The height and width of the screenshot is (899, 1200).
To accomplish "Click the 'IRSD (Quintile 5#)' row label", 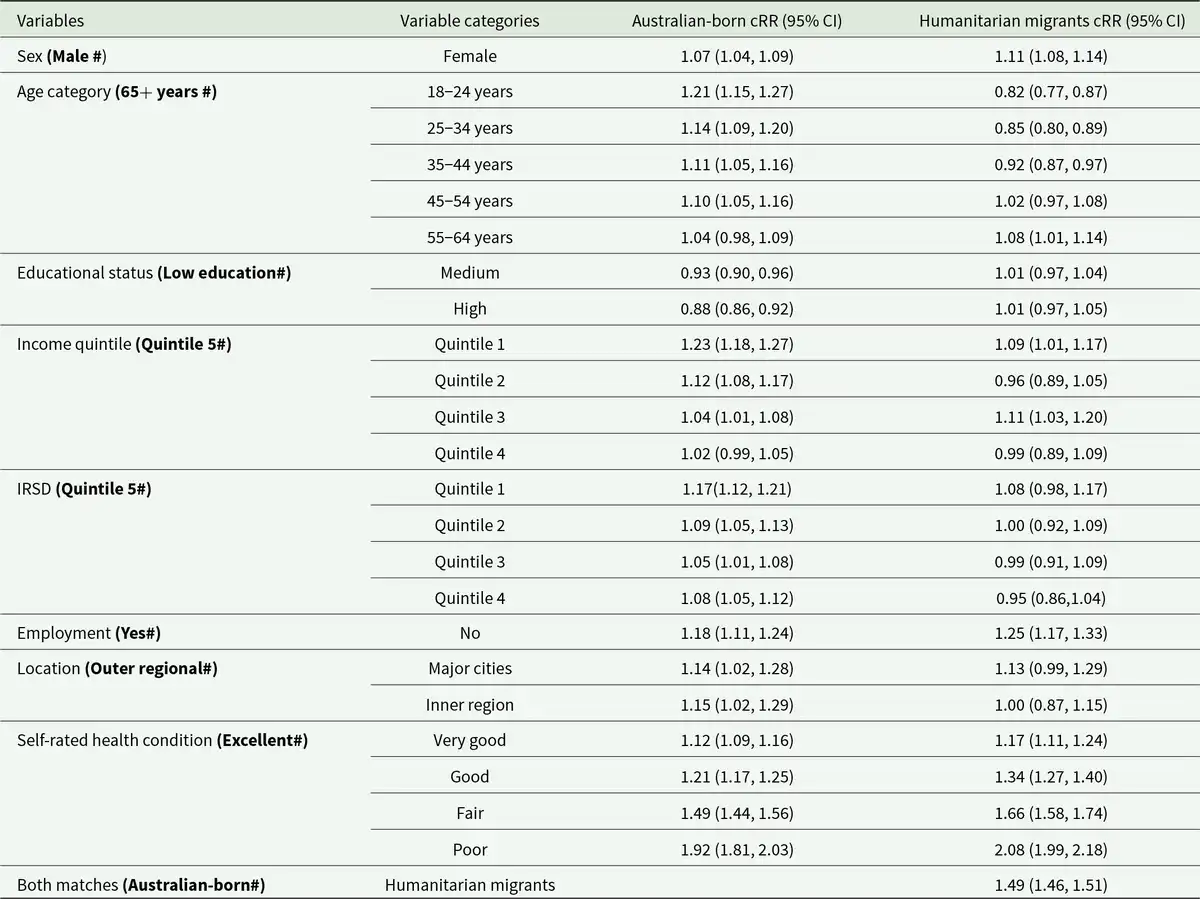I will 84,489.
